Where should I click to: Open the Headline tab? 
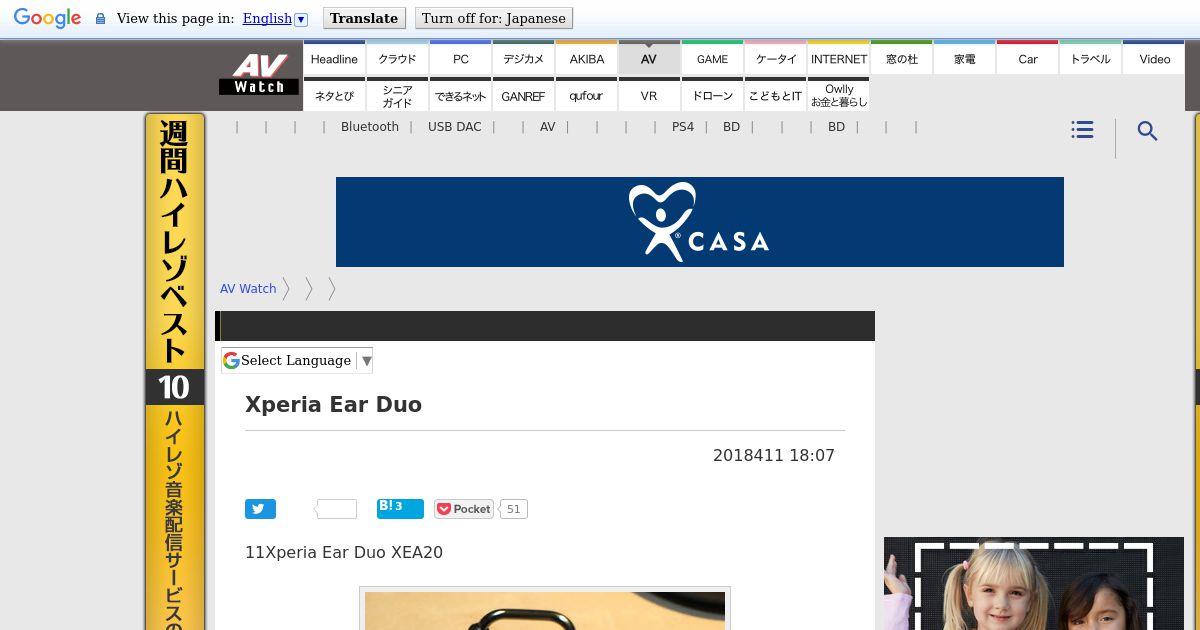pyautogui.click(x=334, y=58)
